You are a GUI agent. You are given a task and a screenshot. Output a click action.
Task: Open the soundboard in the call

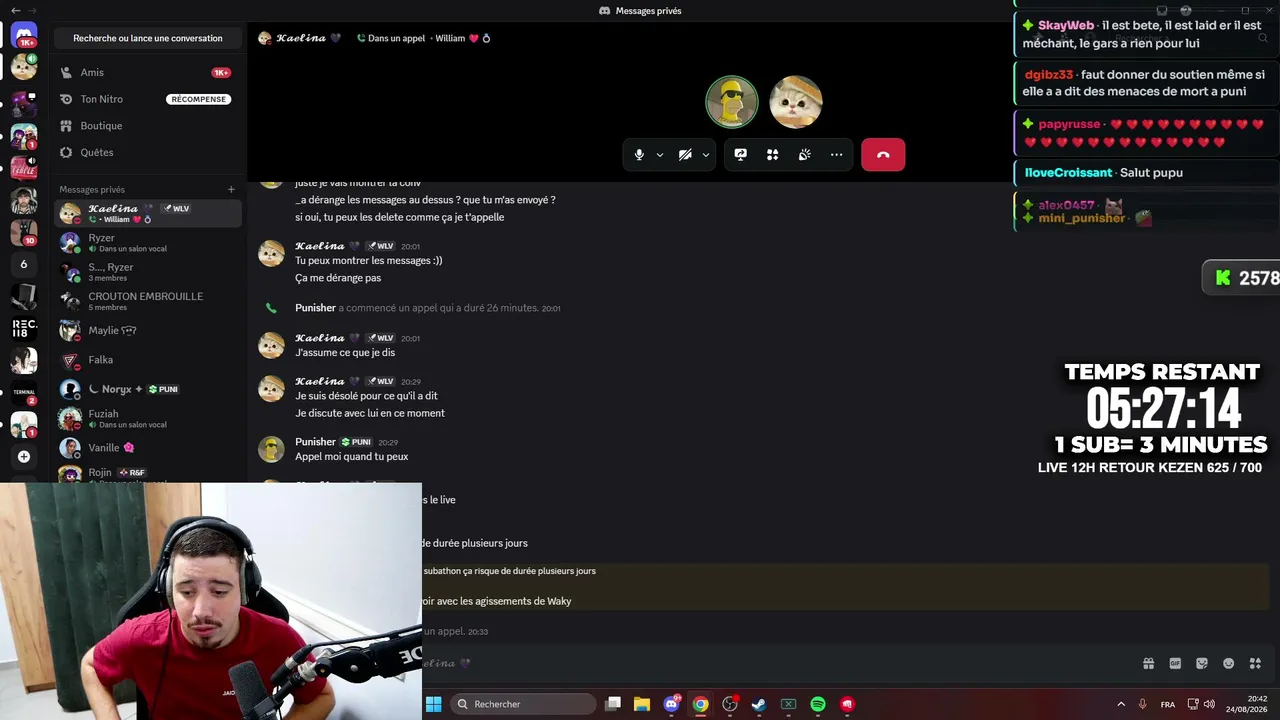[x=804, y=155]
